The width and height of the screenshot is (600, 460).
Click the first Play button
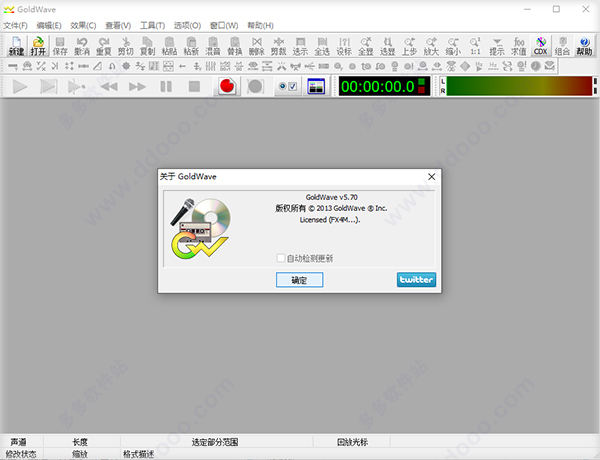20,86
